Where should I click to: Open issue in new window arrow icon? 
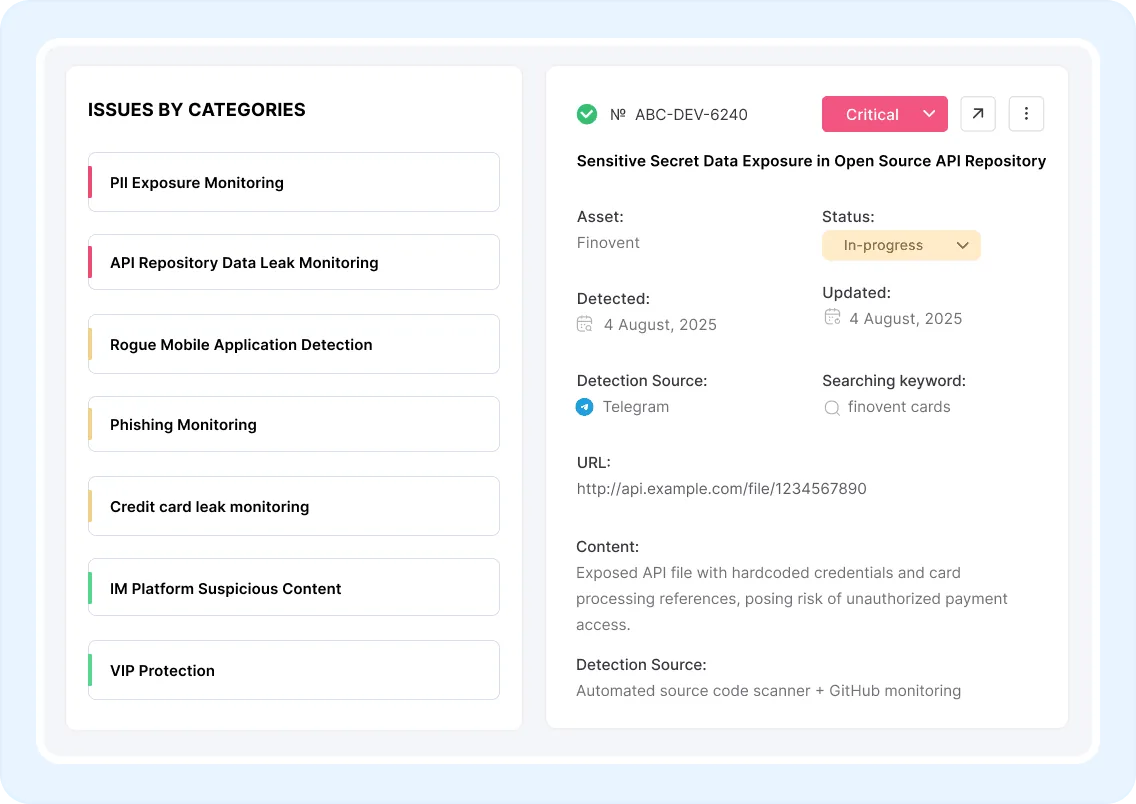[978, 114]
